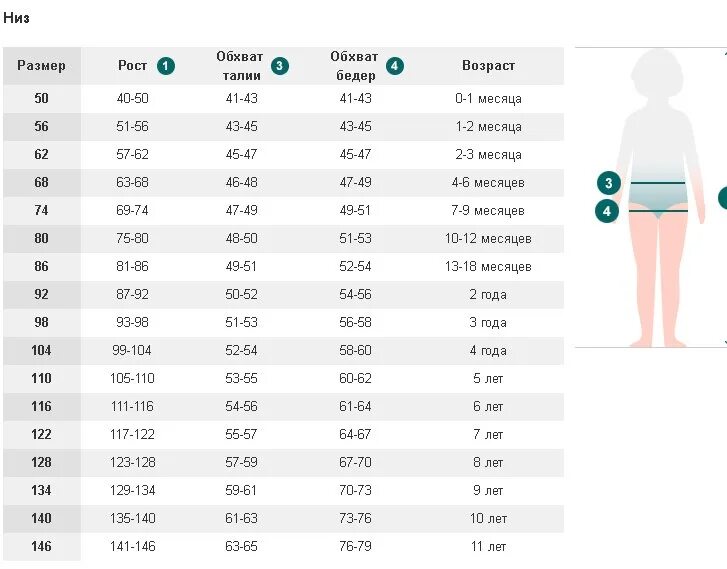Click the waist marker 3 on the body figure
The height and width of the screenshot is (569, 727).
[x=609, y=183]
